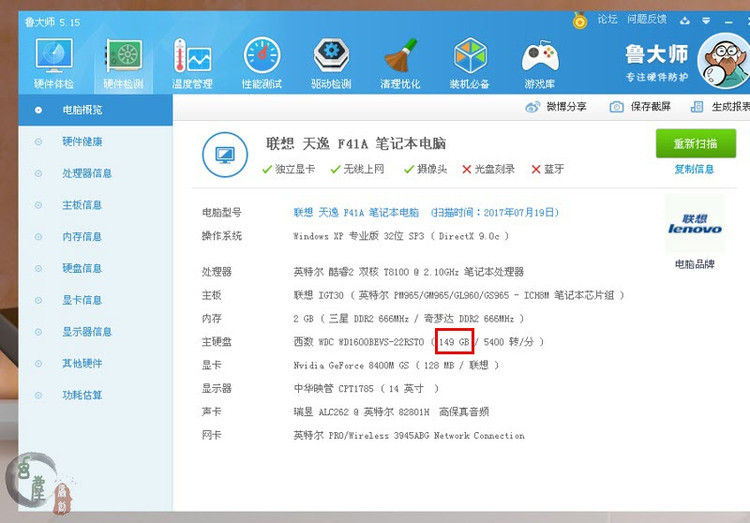750x523 pixels.
Task: Open the 论坛 forum link
Action: click(607, 19)
